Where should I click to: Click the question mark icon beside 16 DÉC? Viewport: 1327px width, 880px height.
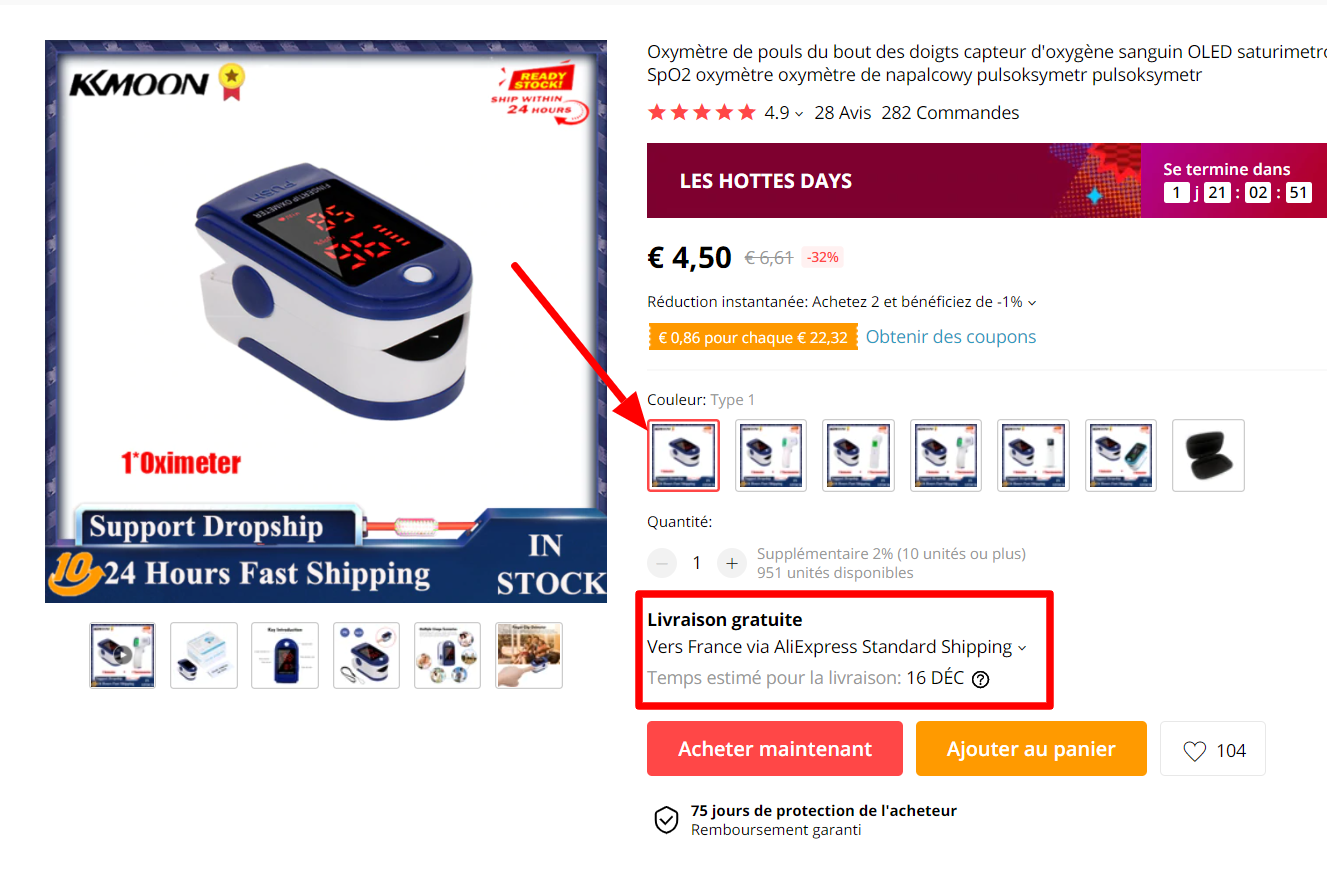tap(980, 679)
